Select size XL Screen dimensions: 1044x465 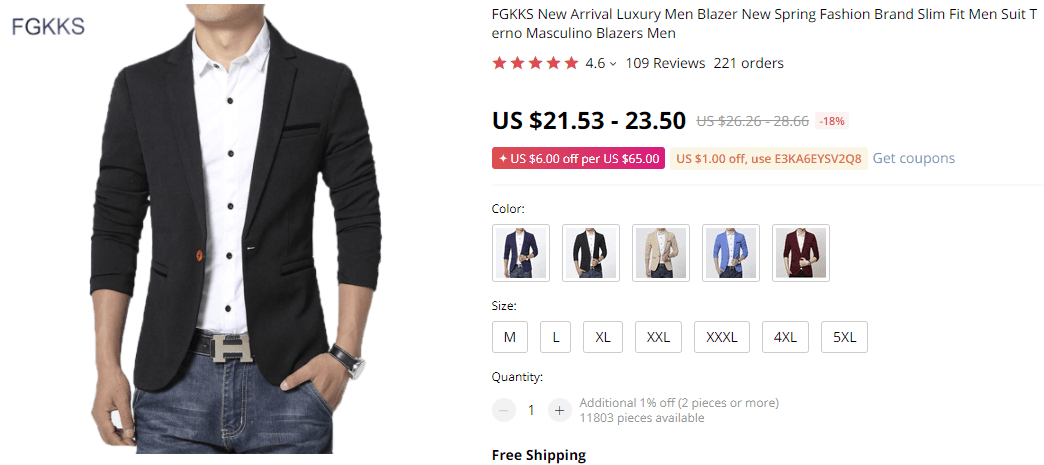click(603, 337)
